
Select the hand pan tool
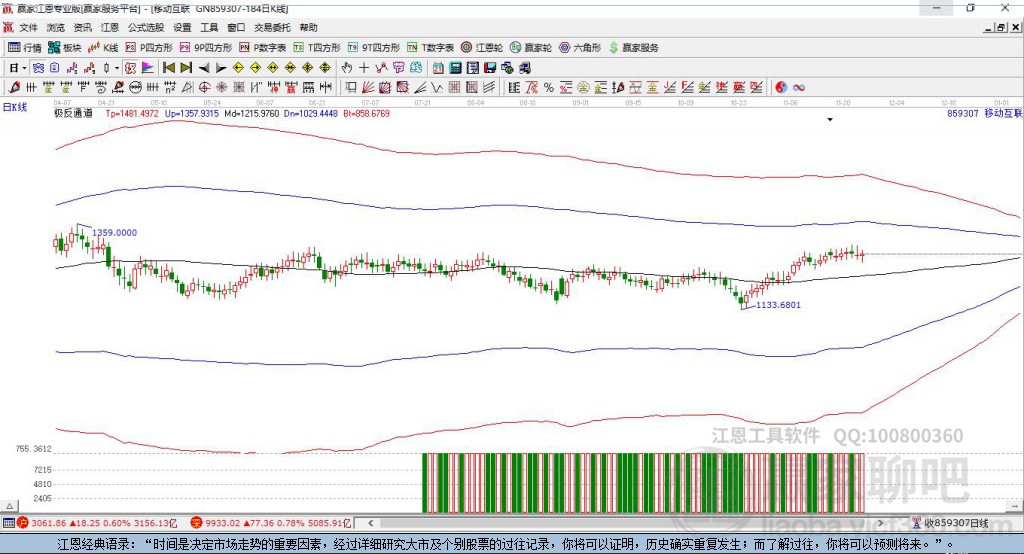point(347,68)
